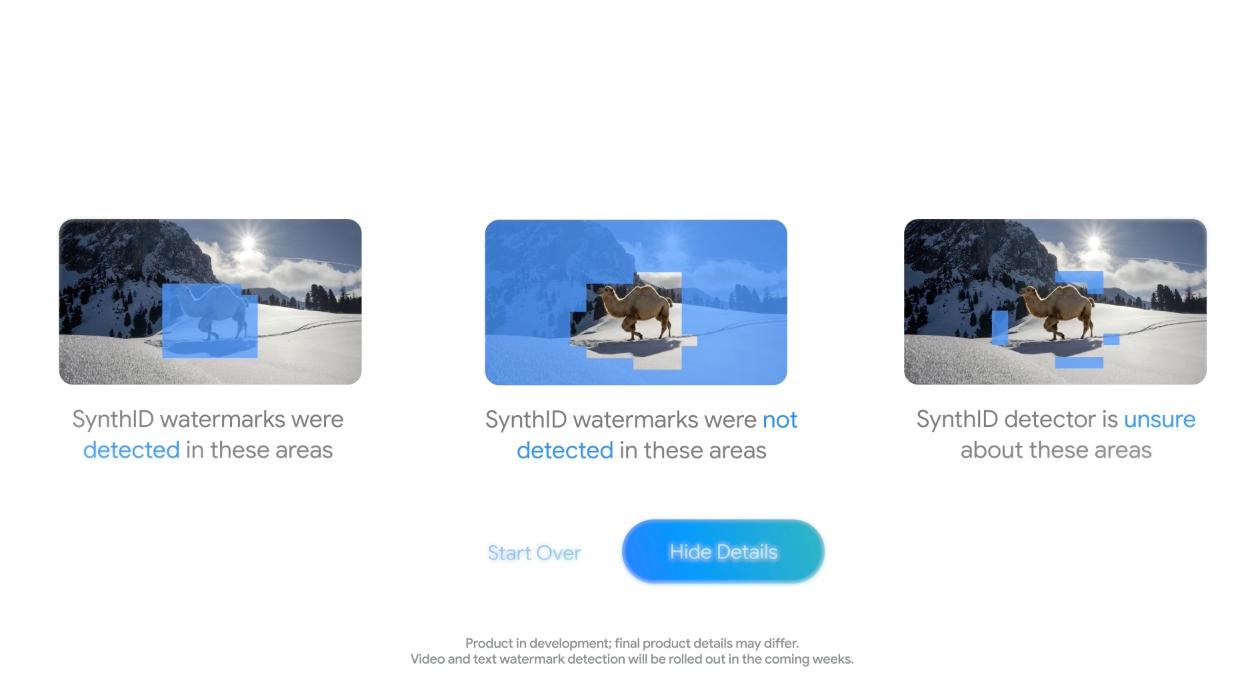Click the "SynthID watermarks were" left caption text
The height and width of the screenshot is (696, 1256).
point(208,420)
